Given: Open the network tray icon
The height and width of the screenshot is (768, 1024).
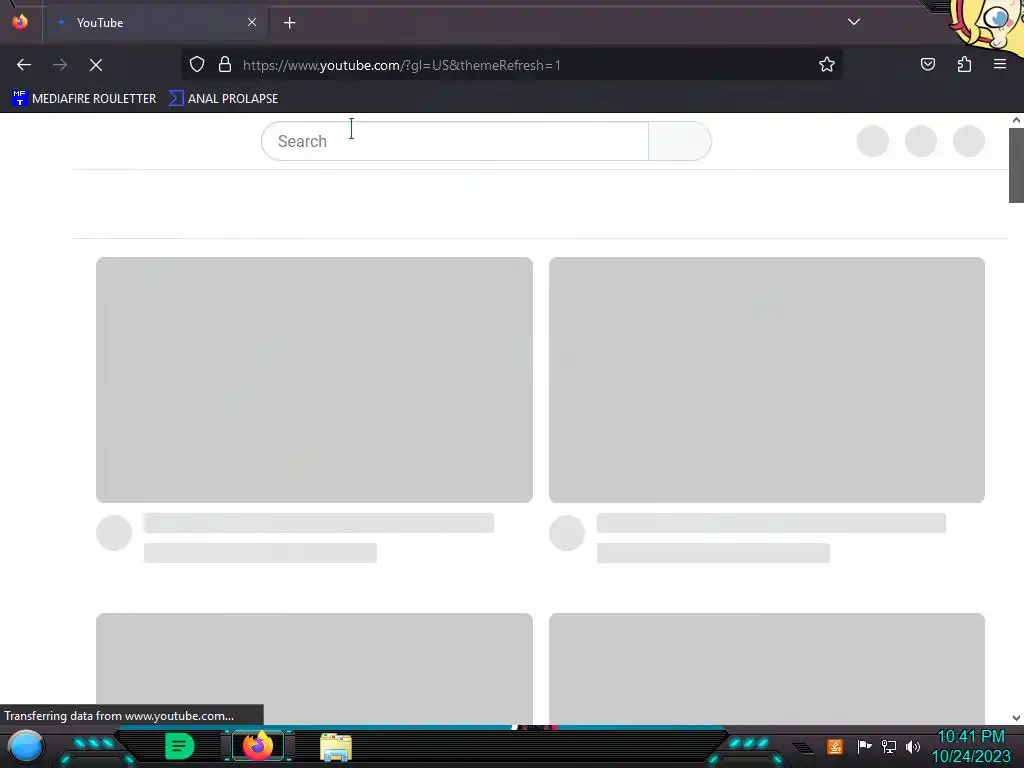Looking at the screenshot, I should [x=888, y=746].
